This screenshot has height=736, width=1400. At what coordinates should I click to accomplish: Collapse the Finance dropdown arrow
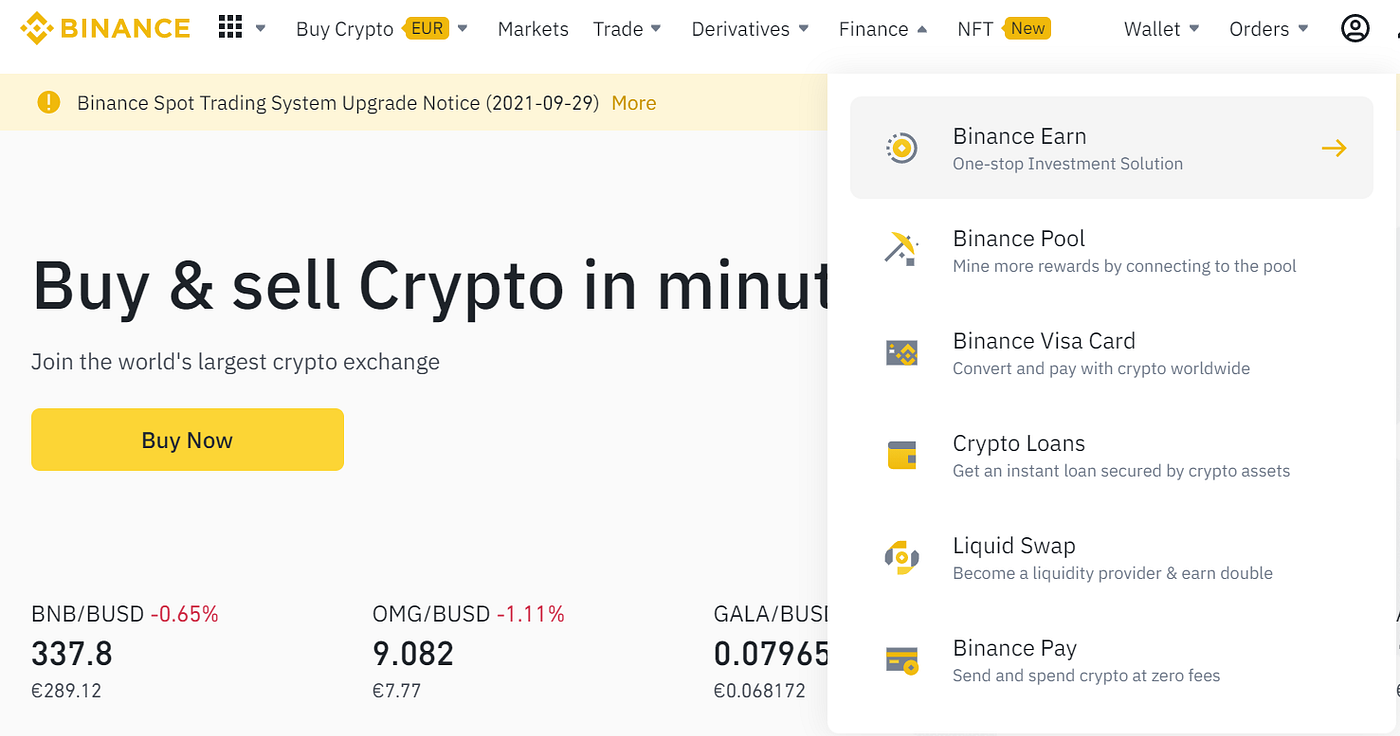922,29
